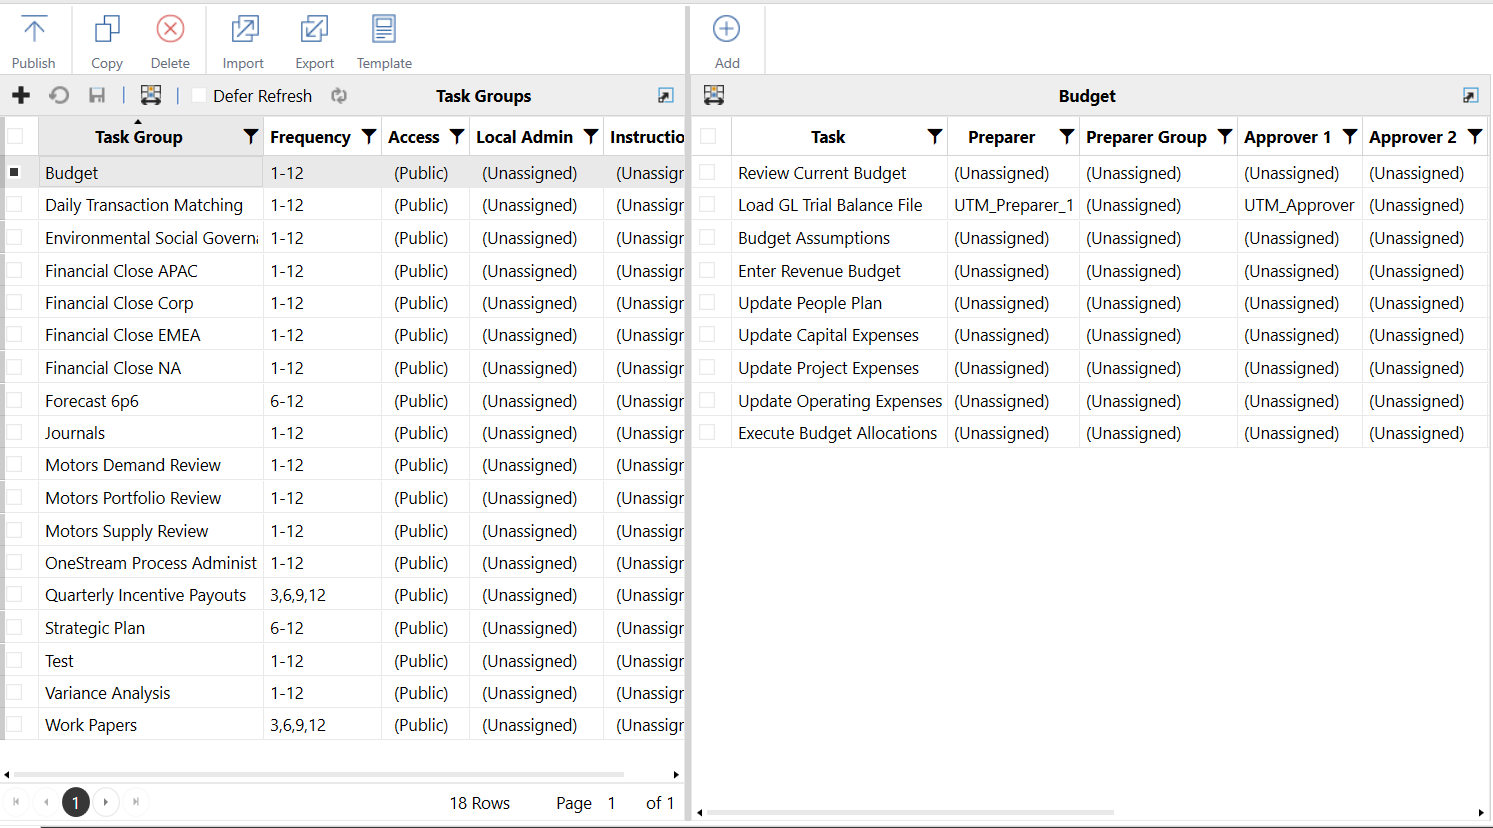Open the Export tool
The height and width of the screenshot is (828, 1493).
pyautogui.click(x=314, y=40)
